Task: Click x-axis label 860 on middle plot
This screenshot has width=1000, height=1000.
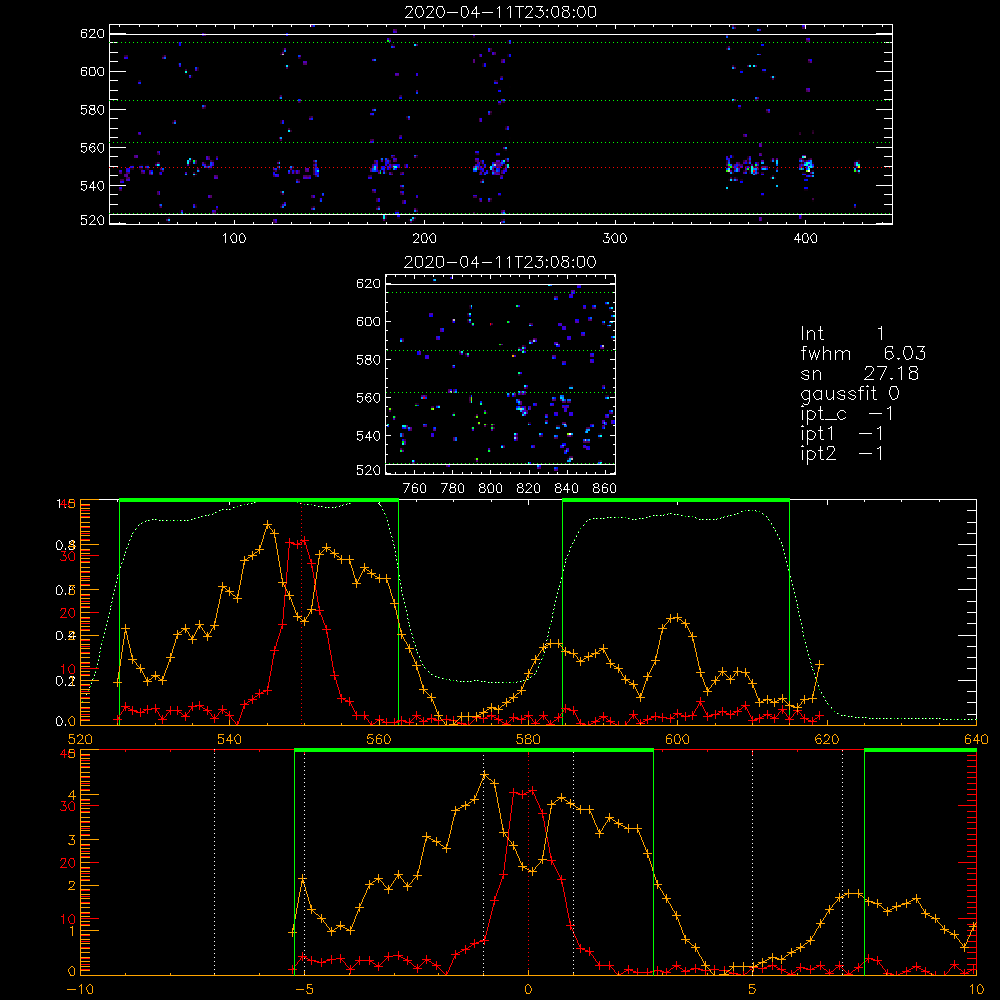Action: coord(605,489)
